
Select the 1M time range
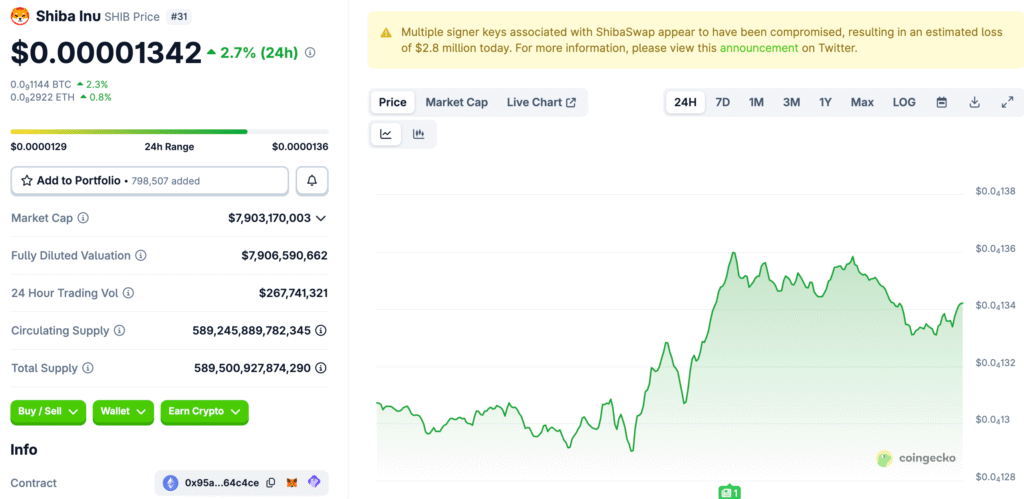756,103
